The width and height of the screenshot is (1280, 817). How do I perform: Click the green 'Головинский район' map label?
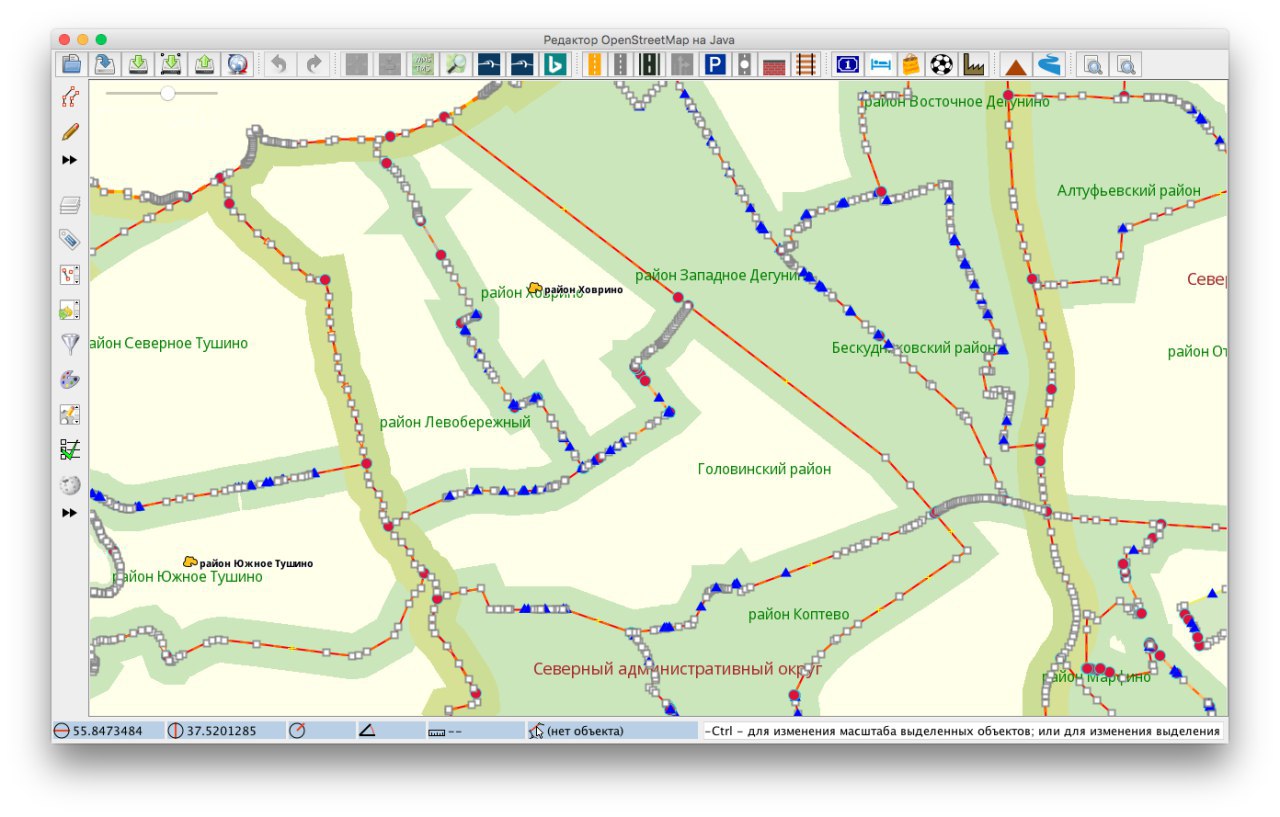click(x=764, y=469)
